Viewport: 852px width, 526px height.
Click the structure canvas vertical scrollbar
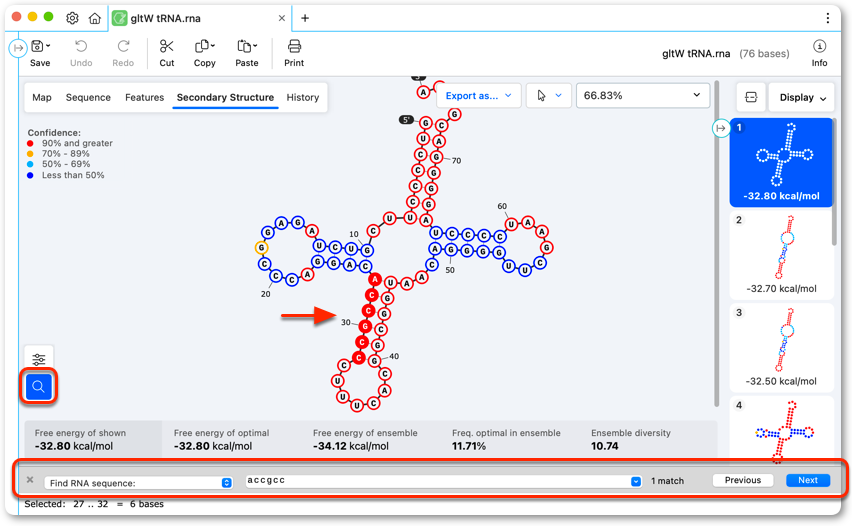pos(717,243)
